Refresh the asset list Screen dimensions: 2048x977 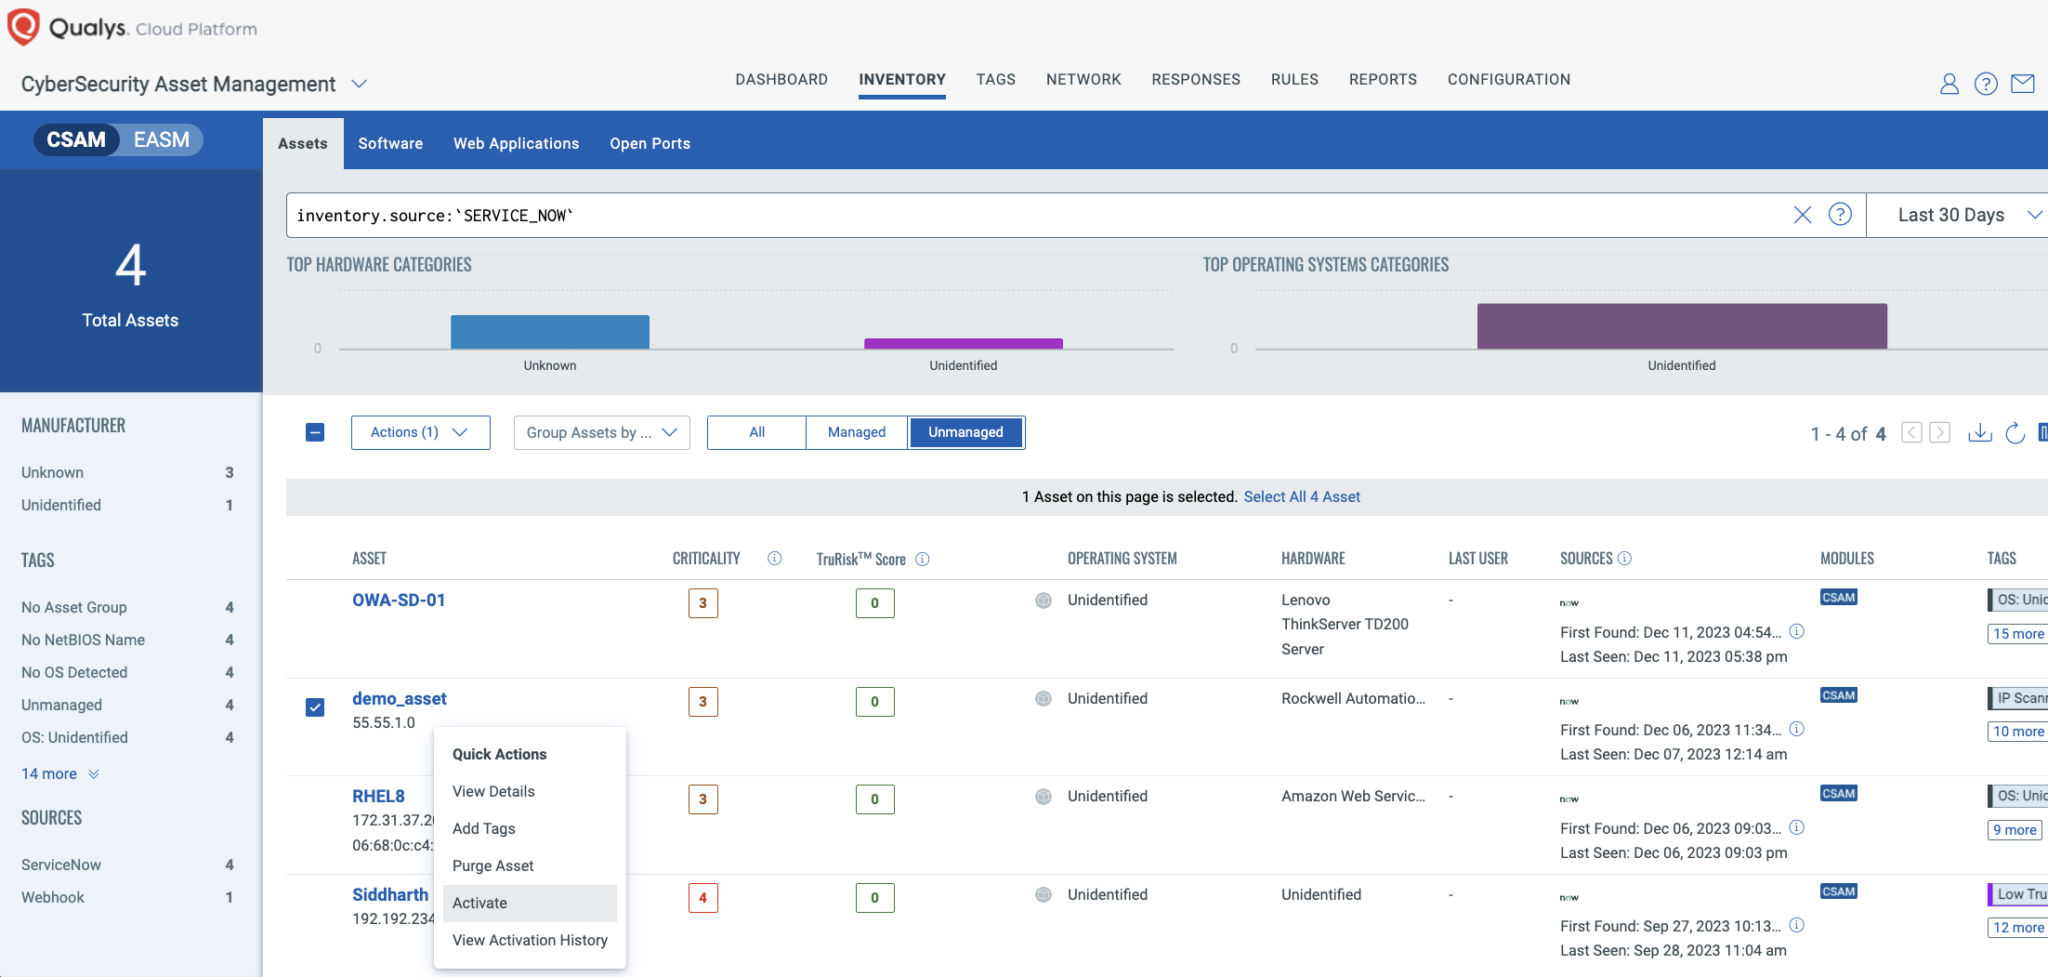(x=2015, y=432)
